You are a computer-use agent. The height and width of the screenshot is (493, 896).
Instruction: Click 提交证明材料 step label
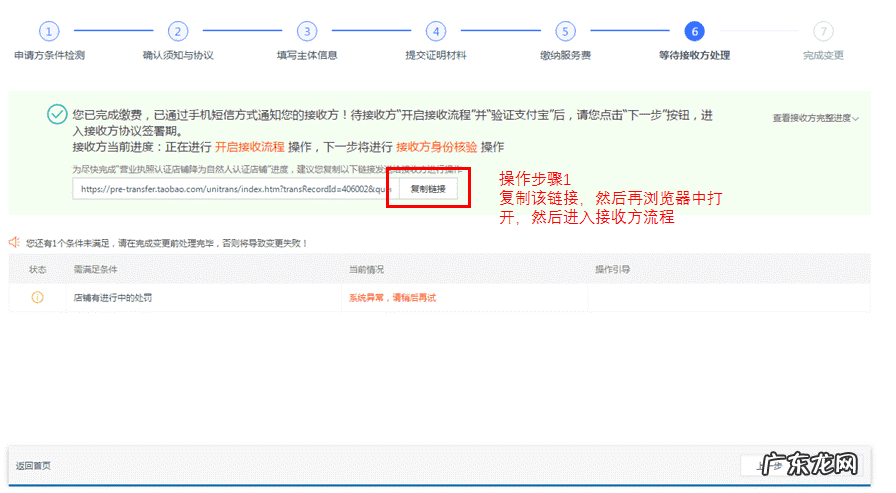436,55
